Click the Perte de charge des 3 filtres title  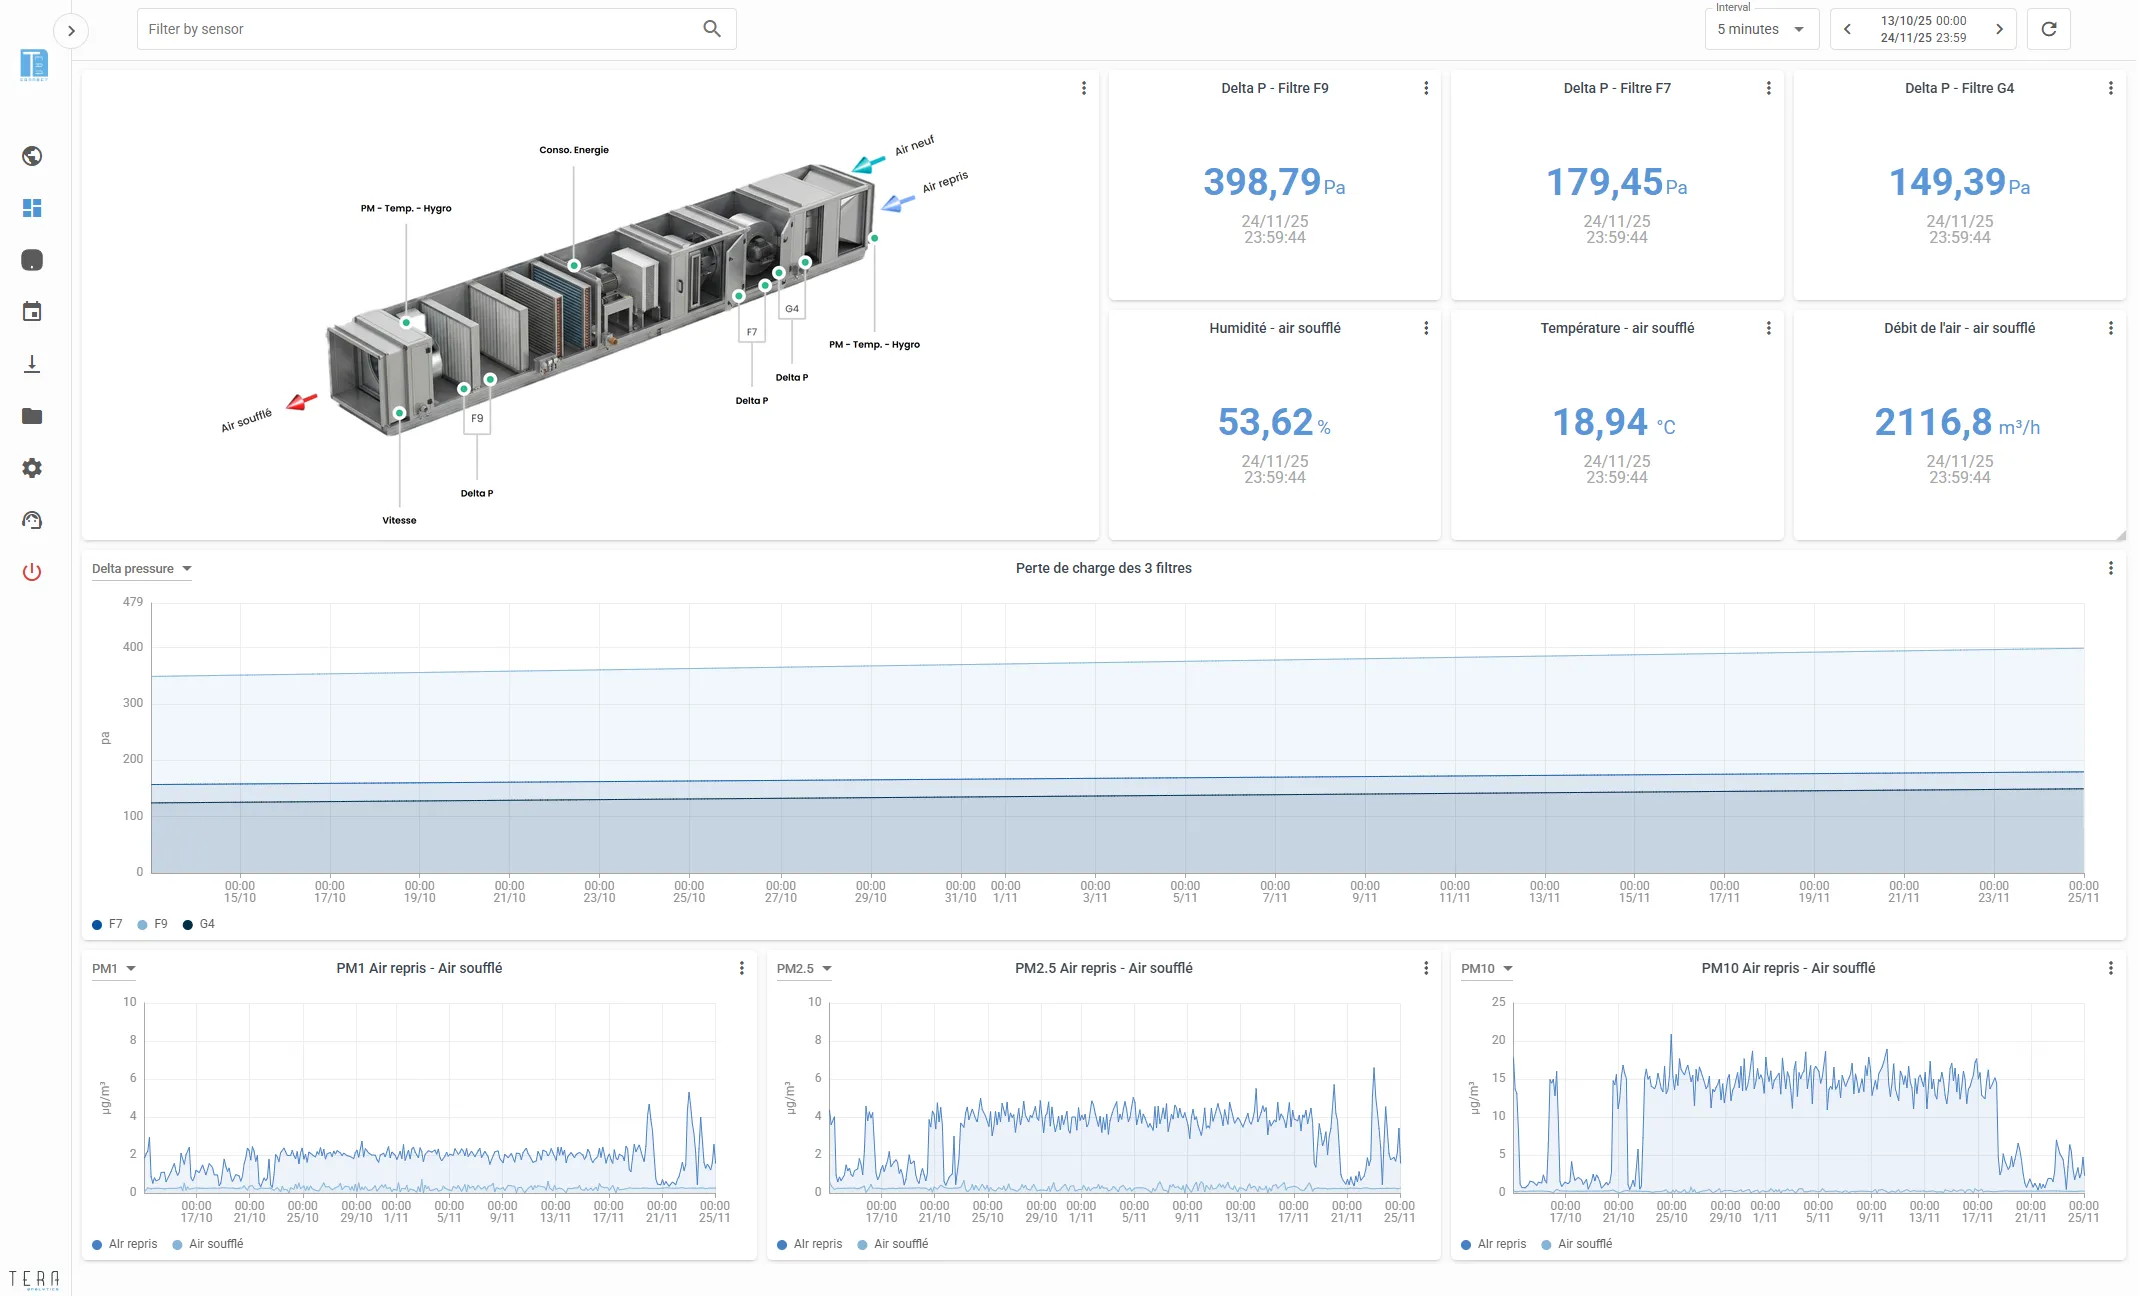tap(1103, 568)
